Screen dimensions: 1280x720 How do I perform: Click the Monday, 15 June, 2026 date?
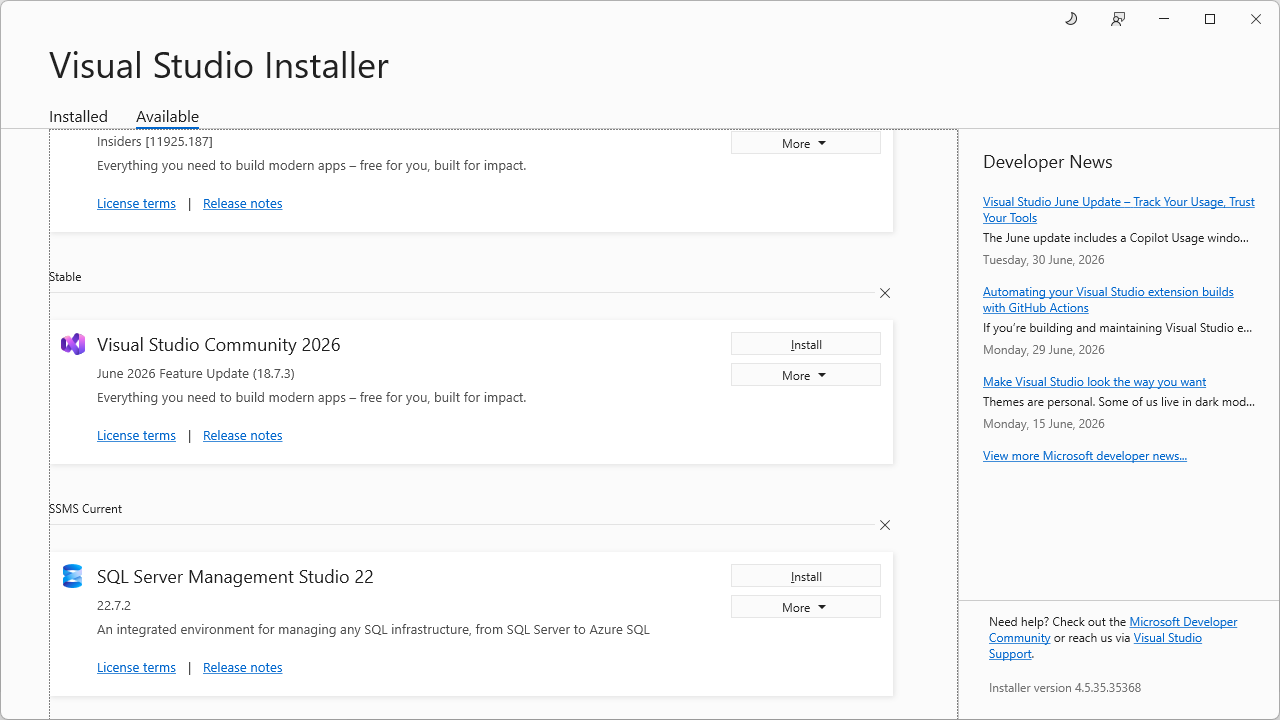pos(1044,423)
